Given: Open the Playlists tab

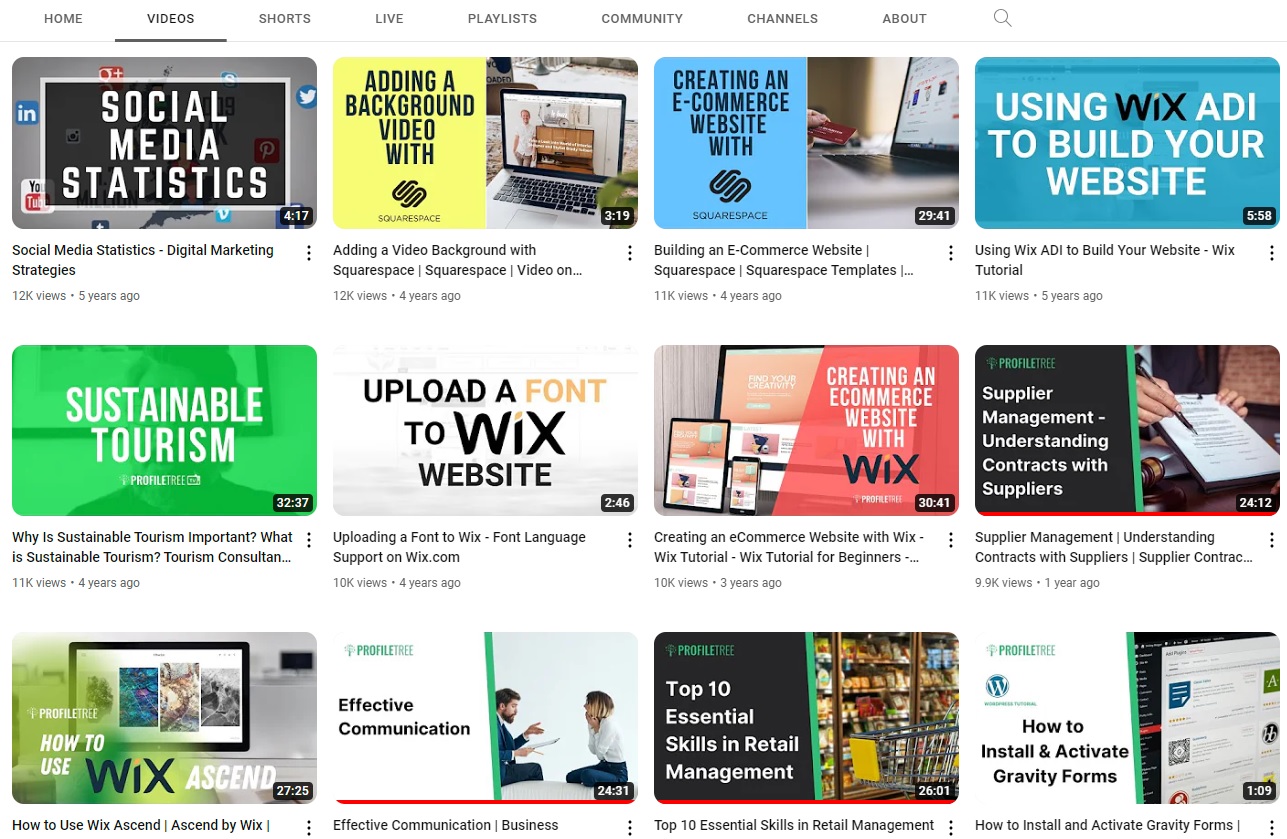Looking at the screenshot, I should (x=502, y=19).
